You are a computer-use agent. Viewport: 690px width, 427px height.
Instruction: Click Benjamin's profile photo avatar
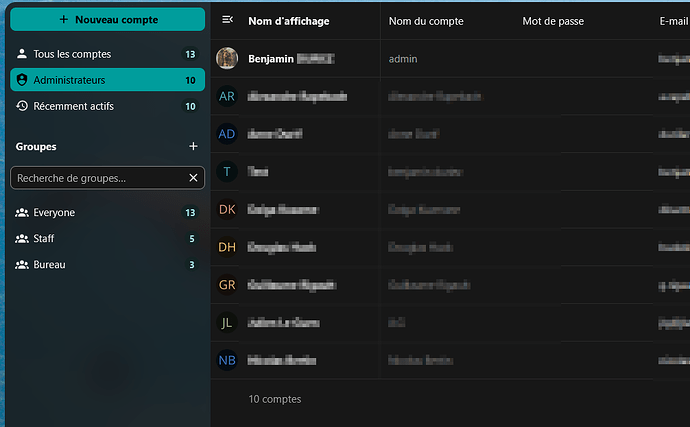click(227, 59)
